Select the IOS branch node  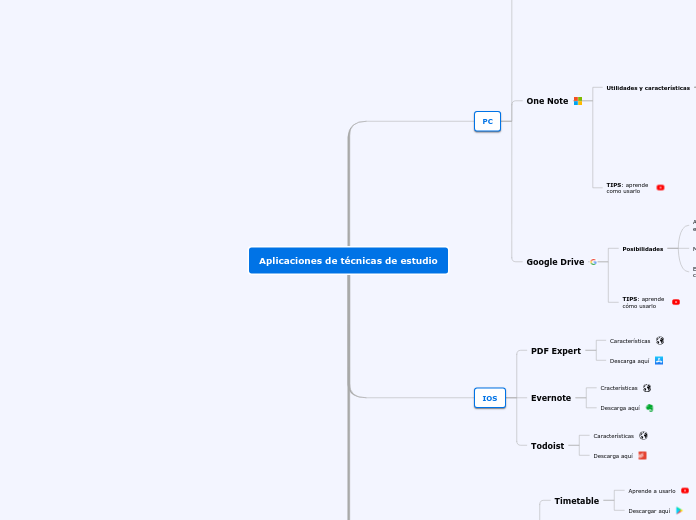pos(490,398)
